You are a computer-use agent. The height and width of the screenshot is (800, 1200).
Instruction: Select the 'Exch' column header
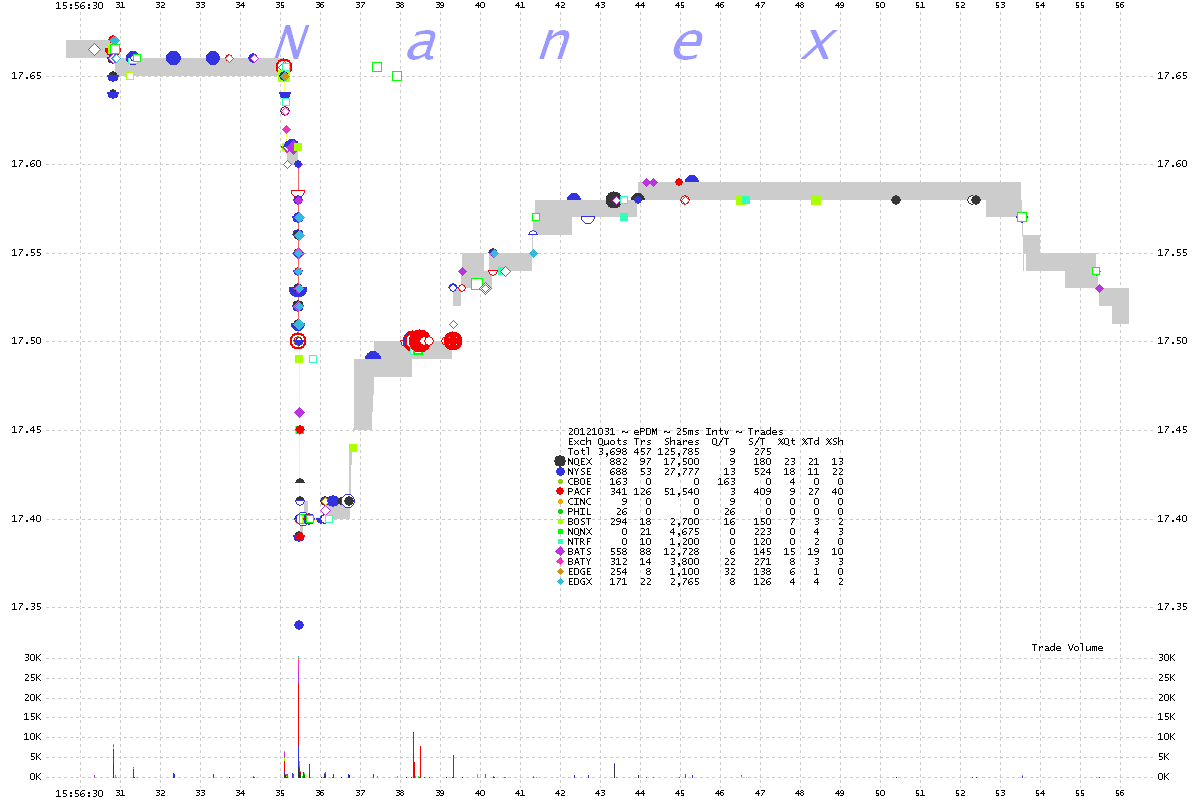(580, 441)
